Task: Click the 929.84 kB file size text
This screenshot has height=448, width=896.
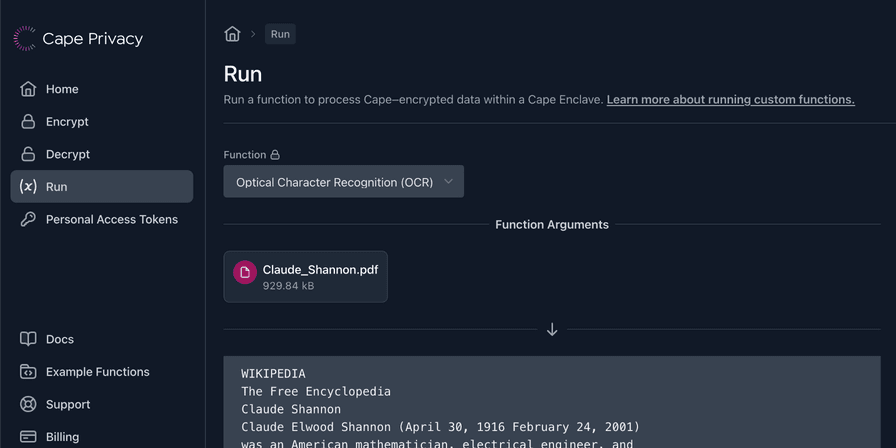Action: (x=288, y=286)
